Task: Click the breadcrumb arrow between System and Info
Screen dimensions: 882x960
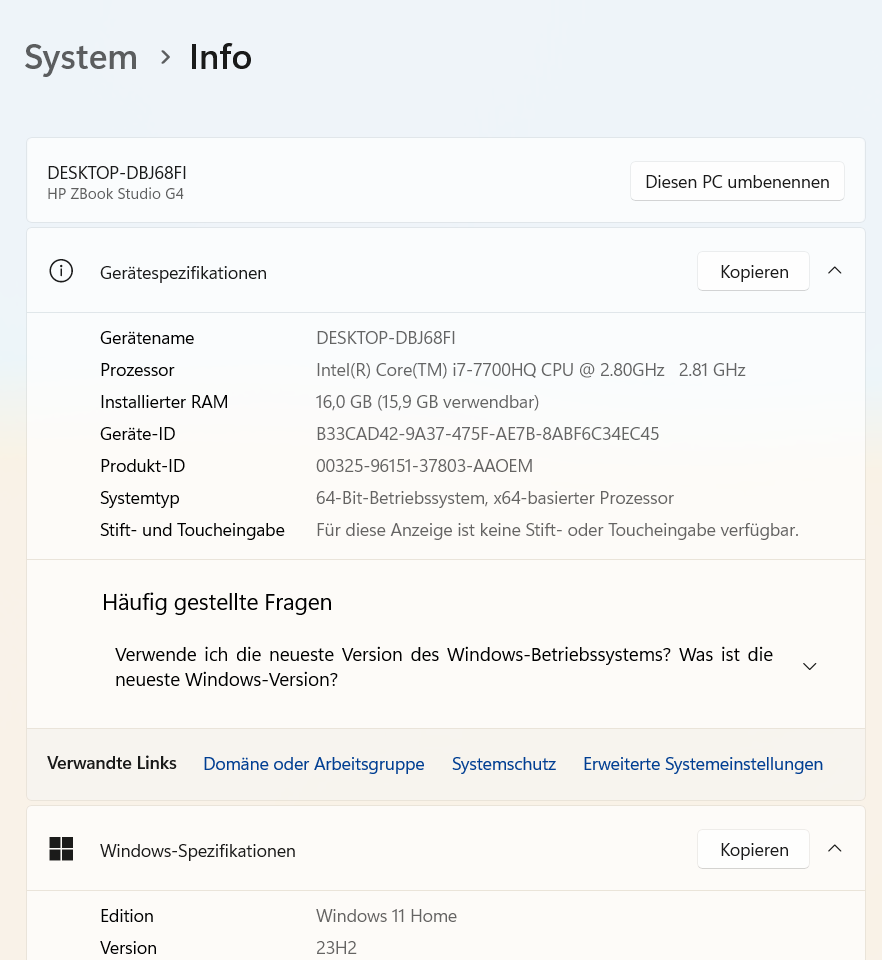Action: [x=165, y=58]
